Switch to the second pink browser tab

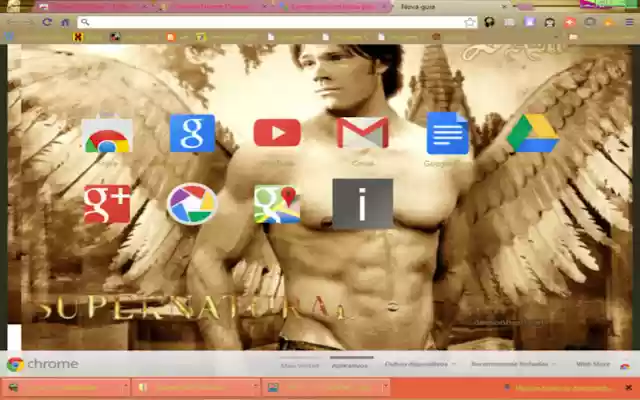point(214,7)
